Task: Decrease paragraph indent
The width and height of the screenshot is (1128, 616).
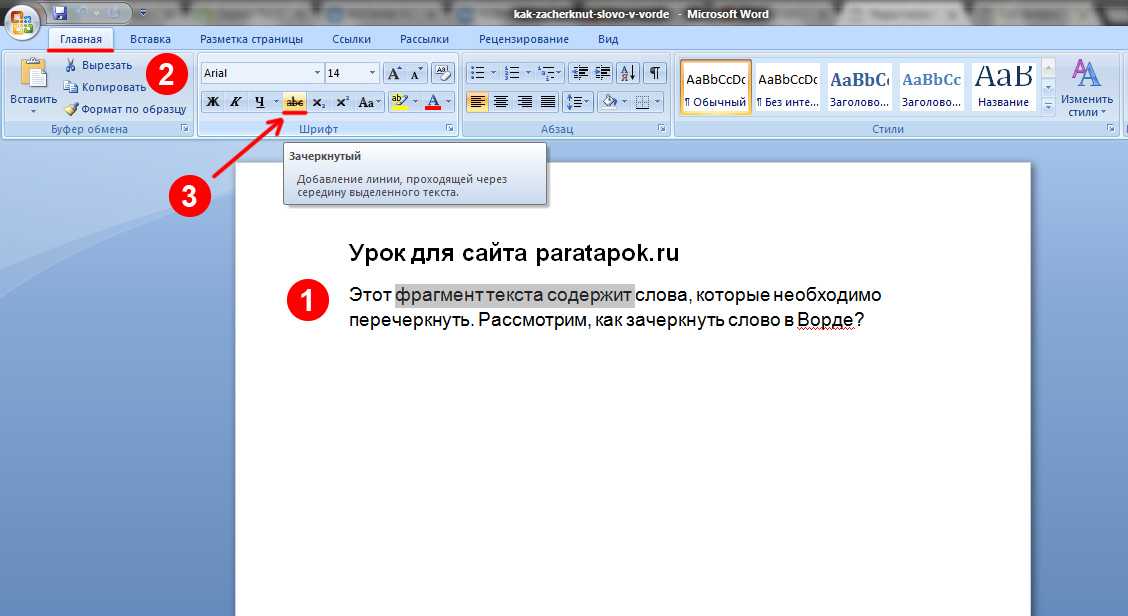Action: (580, 73)
